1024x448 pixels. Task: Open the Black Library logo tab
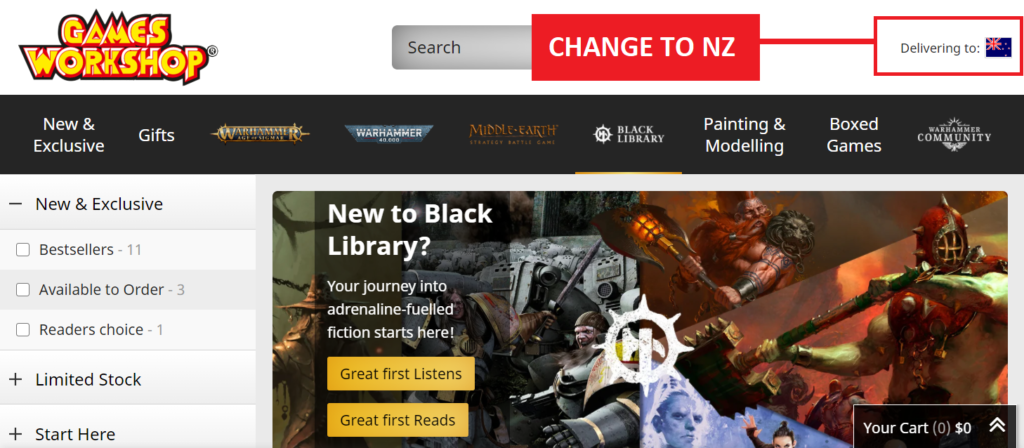point(628,135)
